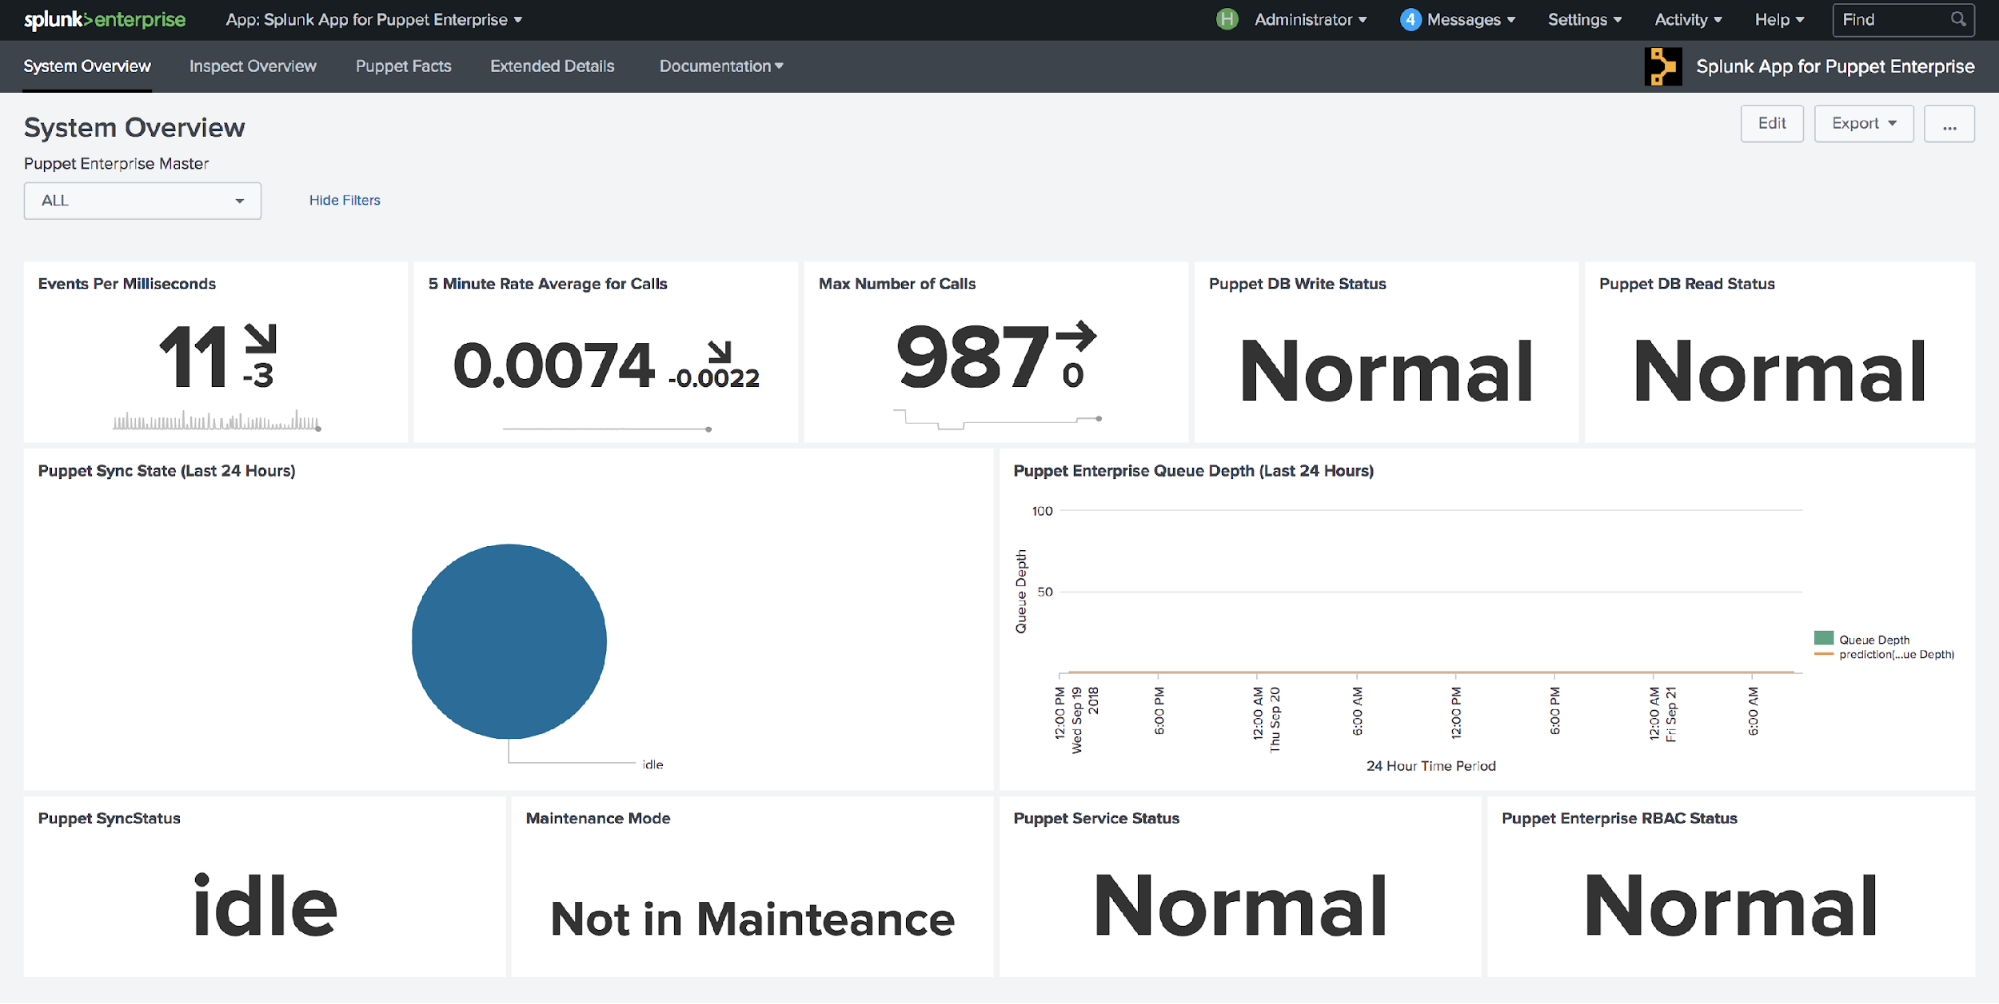Screen dimensions: 1999x1004
Task: Open the Puppet Enterprise Master ALL selector
Action: [143, 201]
